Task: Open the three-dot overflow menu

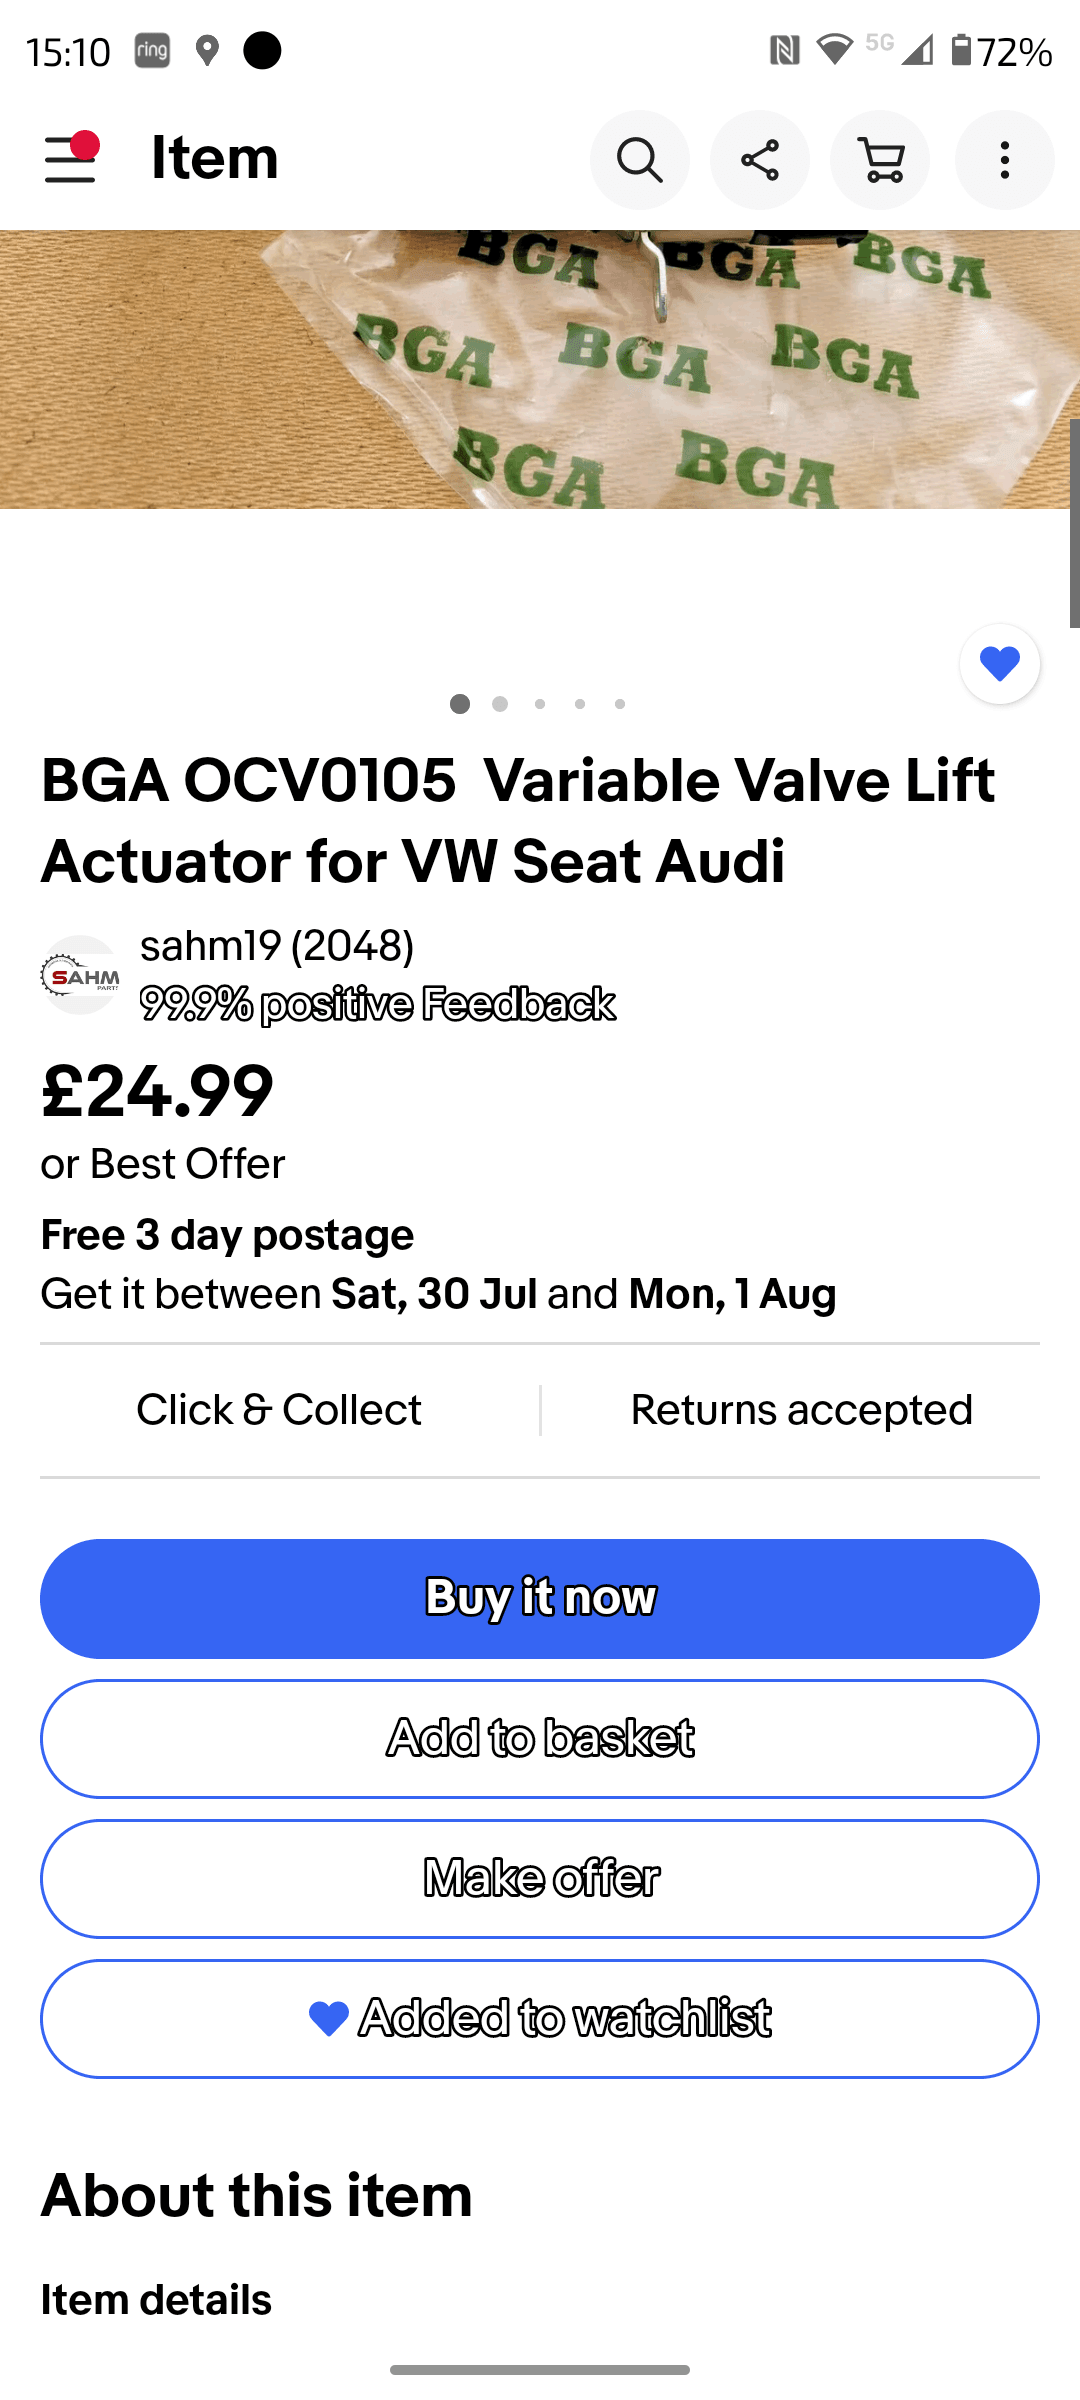Action: click(x=1004, y=160)
